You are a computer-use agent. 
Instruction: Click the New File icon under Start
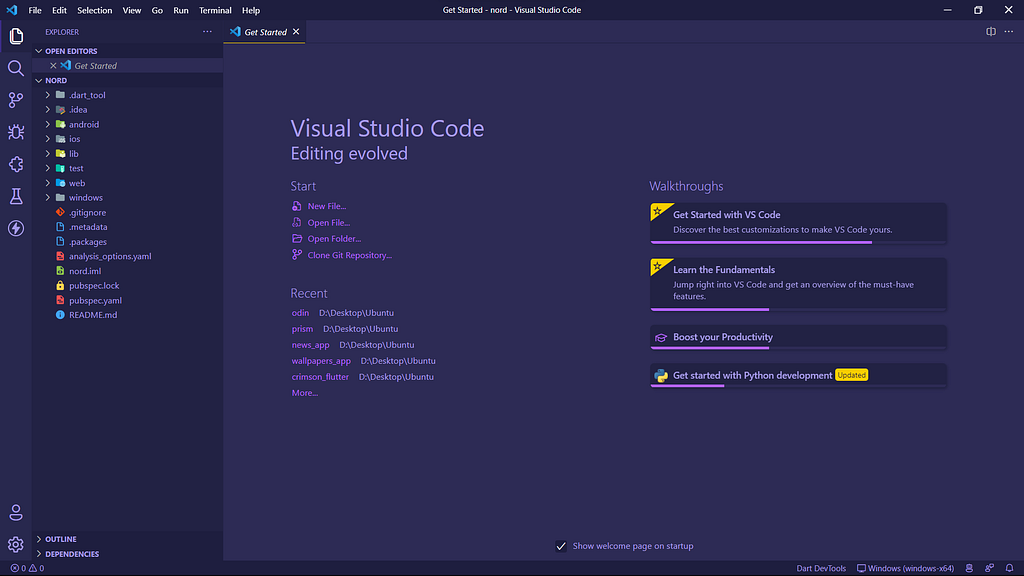coord(296,206)
